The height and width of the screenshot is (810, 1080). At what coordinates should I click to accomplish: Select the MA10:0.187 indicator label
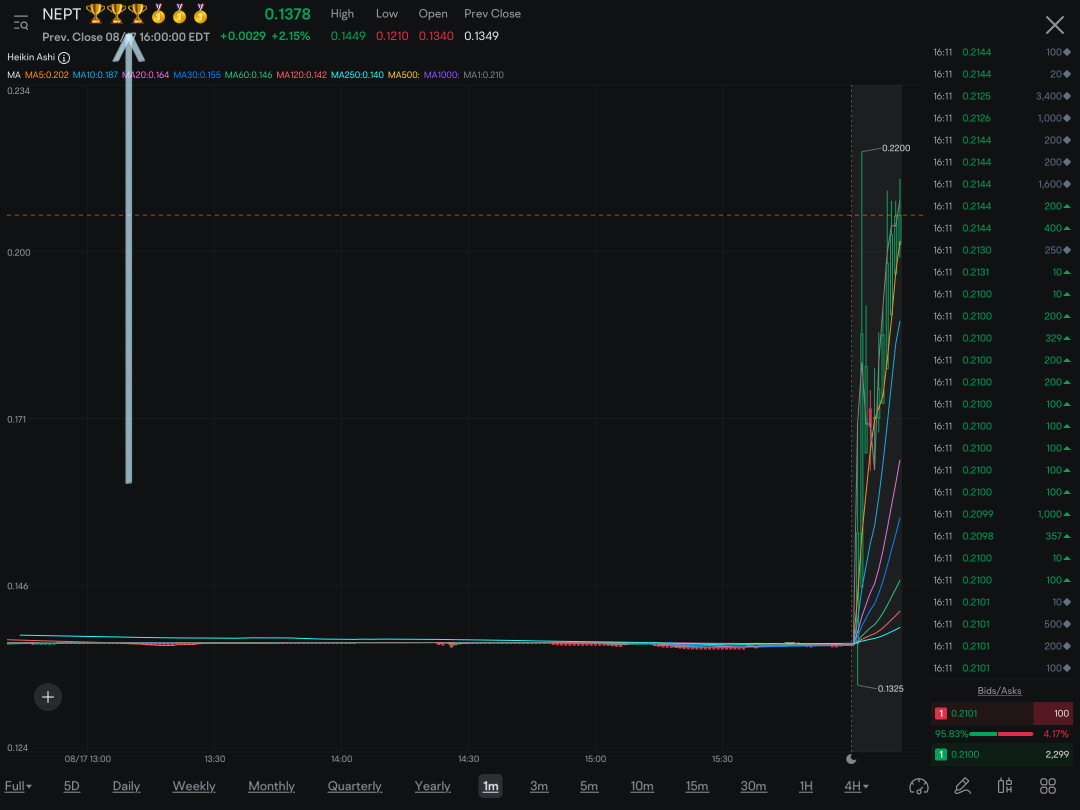tap(95, 75)
